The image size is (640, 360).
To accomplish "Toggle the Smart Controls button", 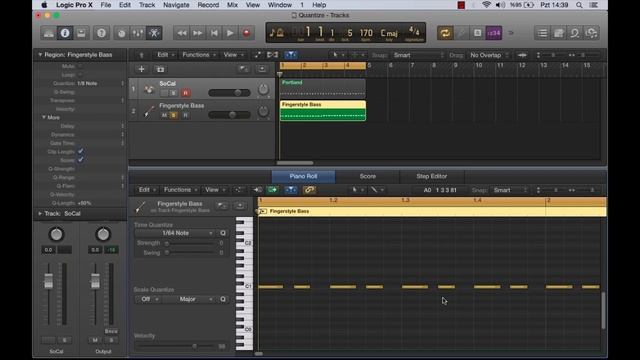I will click(x=122, y=33).
